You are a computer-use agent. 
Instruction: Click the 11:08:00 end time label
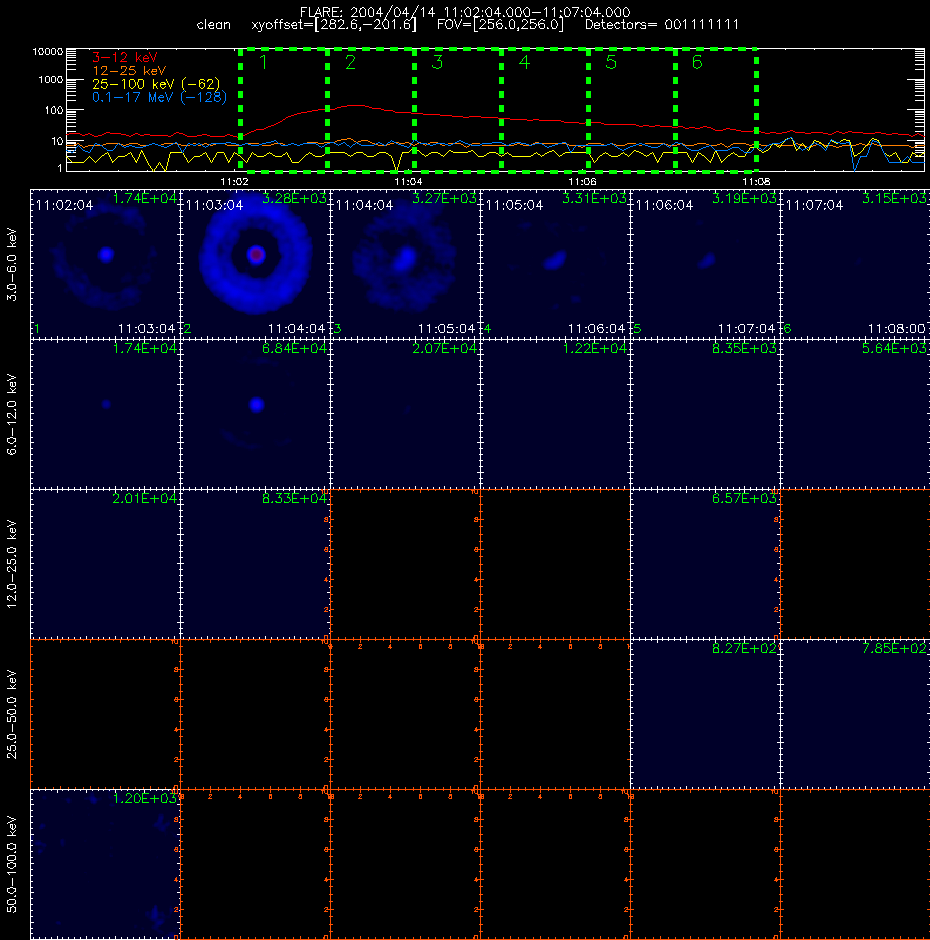(896, 329)
